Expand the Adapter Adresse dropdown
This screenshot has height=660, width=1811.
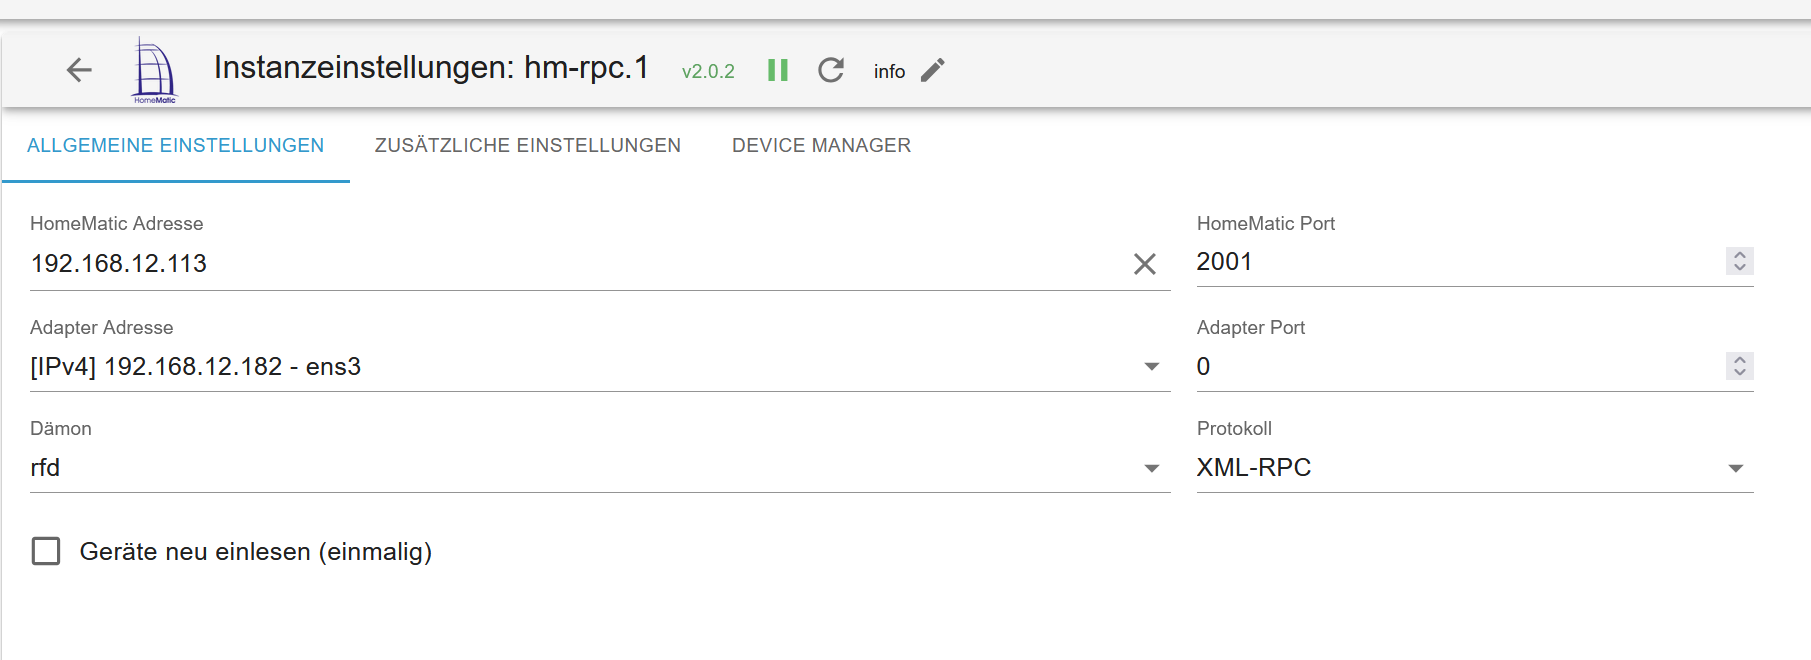tap(1152, 367)
